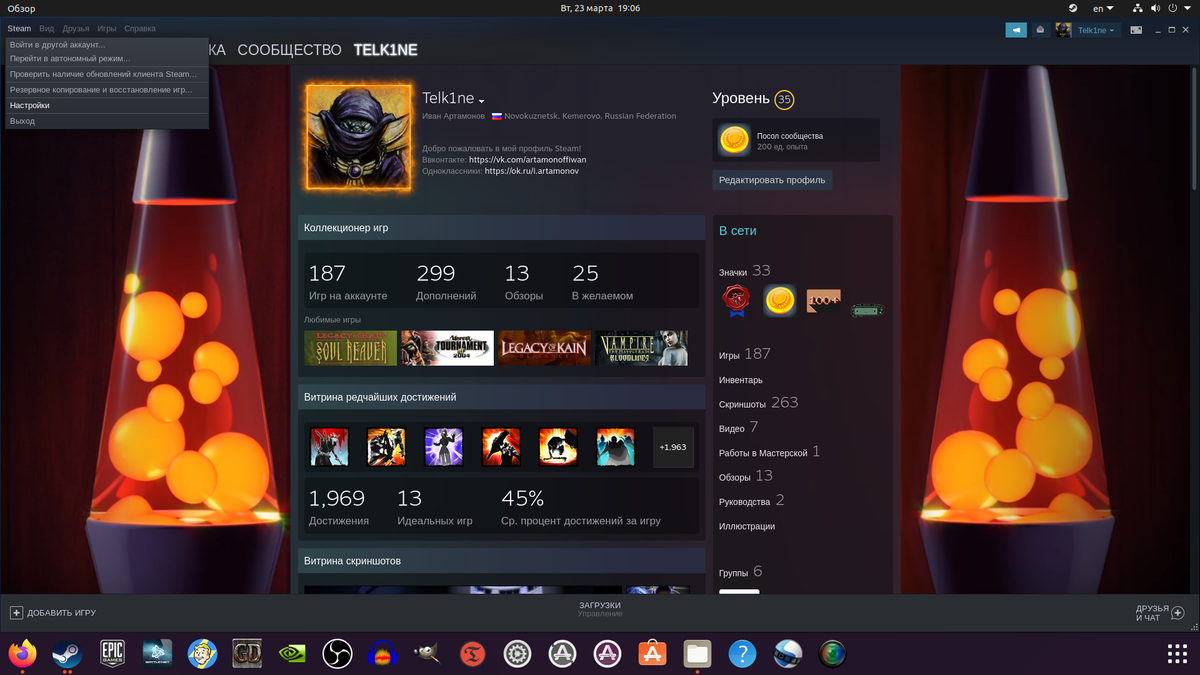The height and width of the screenshot is (675, 1200).
Task: Open the Vampire Bloodlines game thumbnail
Action: [641, 348]
